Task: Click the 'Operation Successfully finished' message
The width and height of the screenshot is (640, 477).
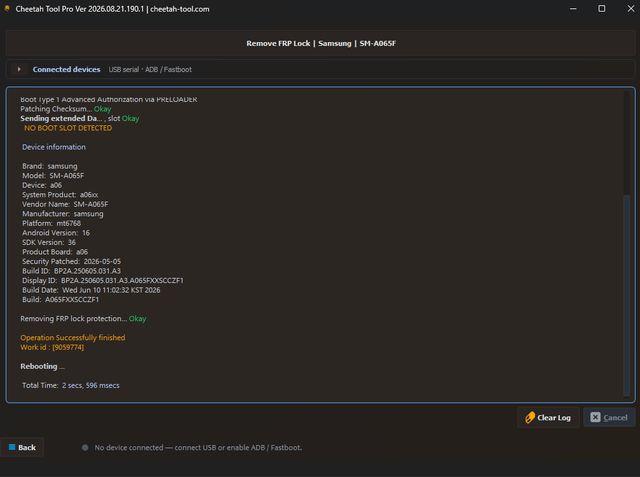Action: [x=73, y=337]
